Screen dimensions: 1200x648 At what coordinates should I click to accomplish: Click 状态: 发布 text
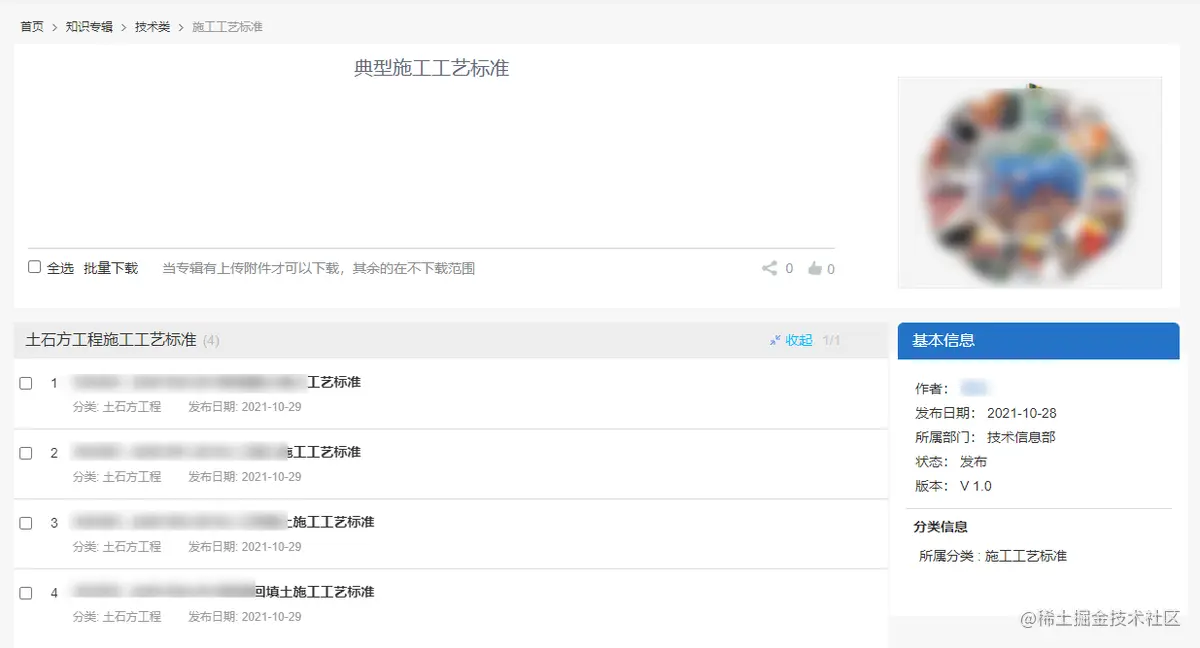[x=950, y=462]
